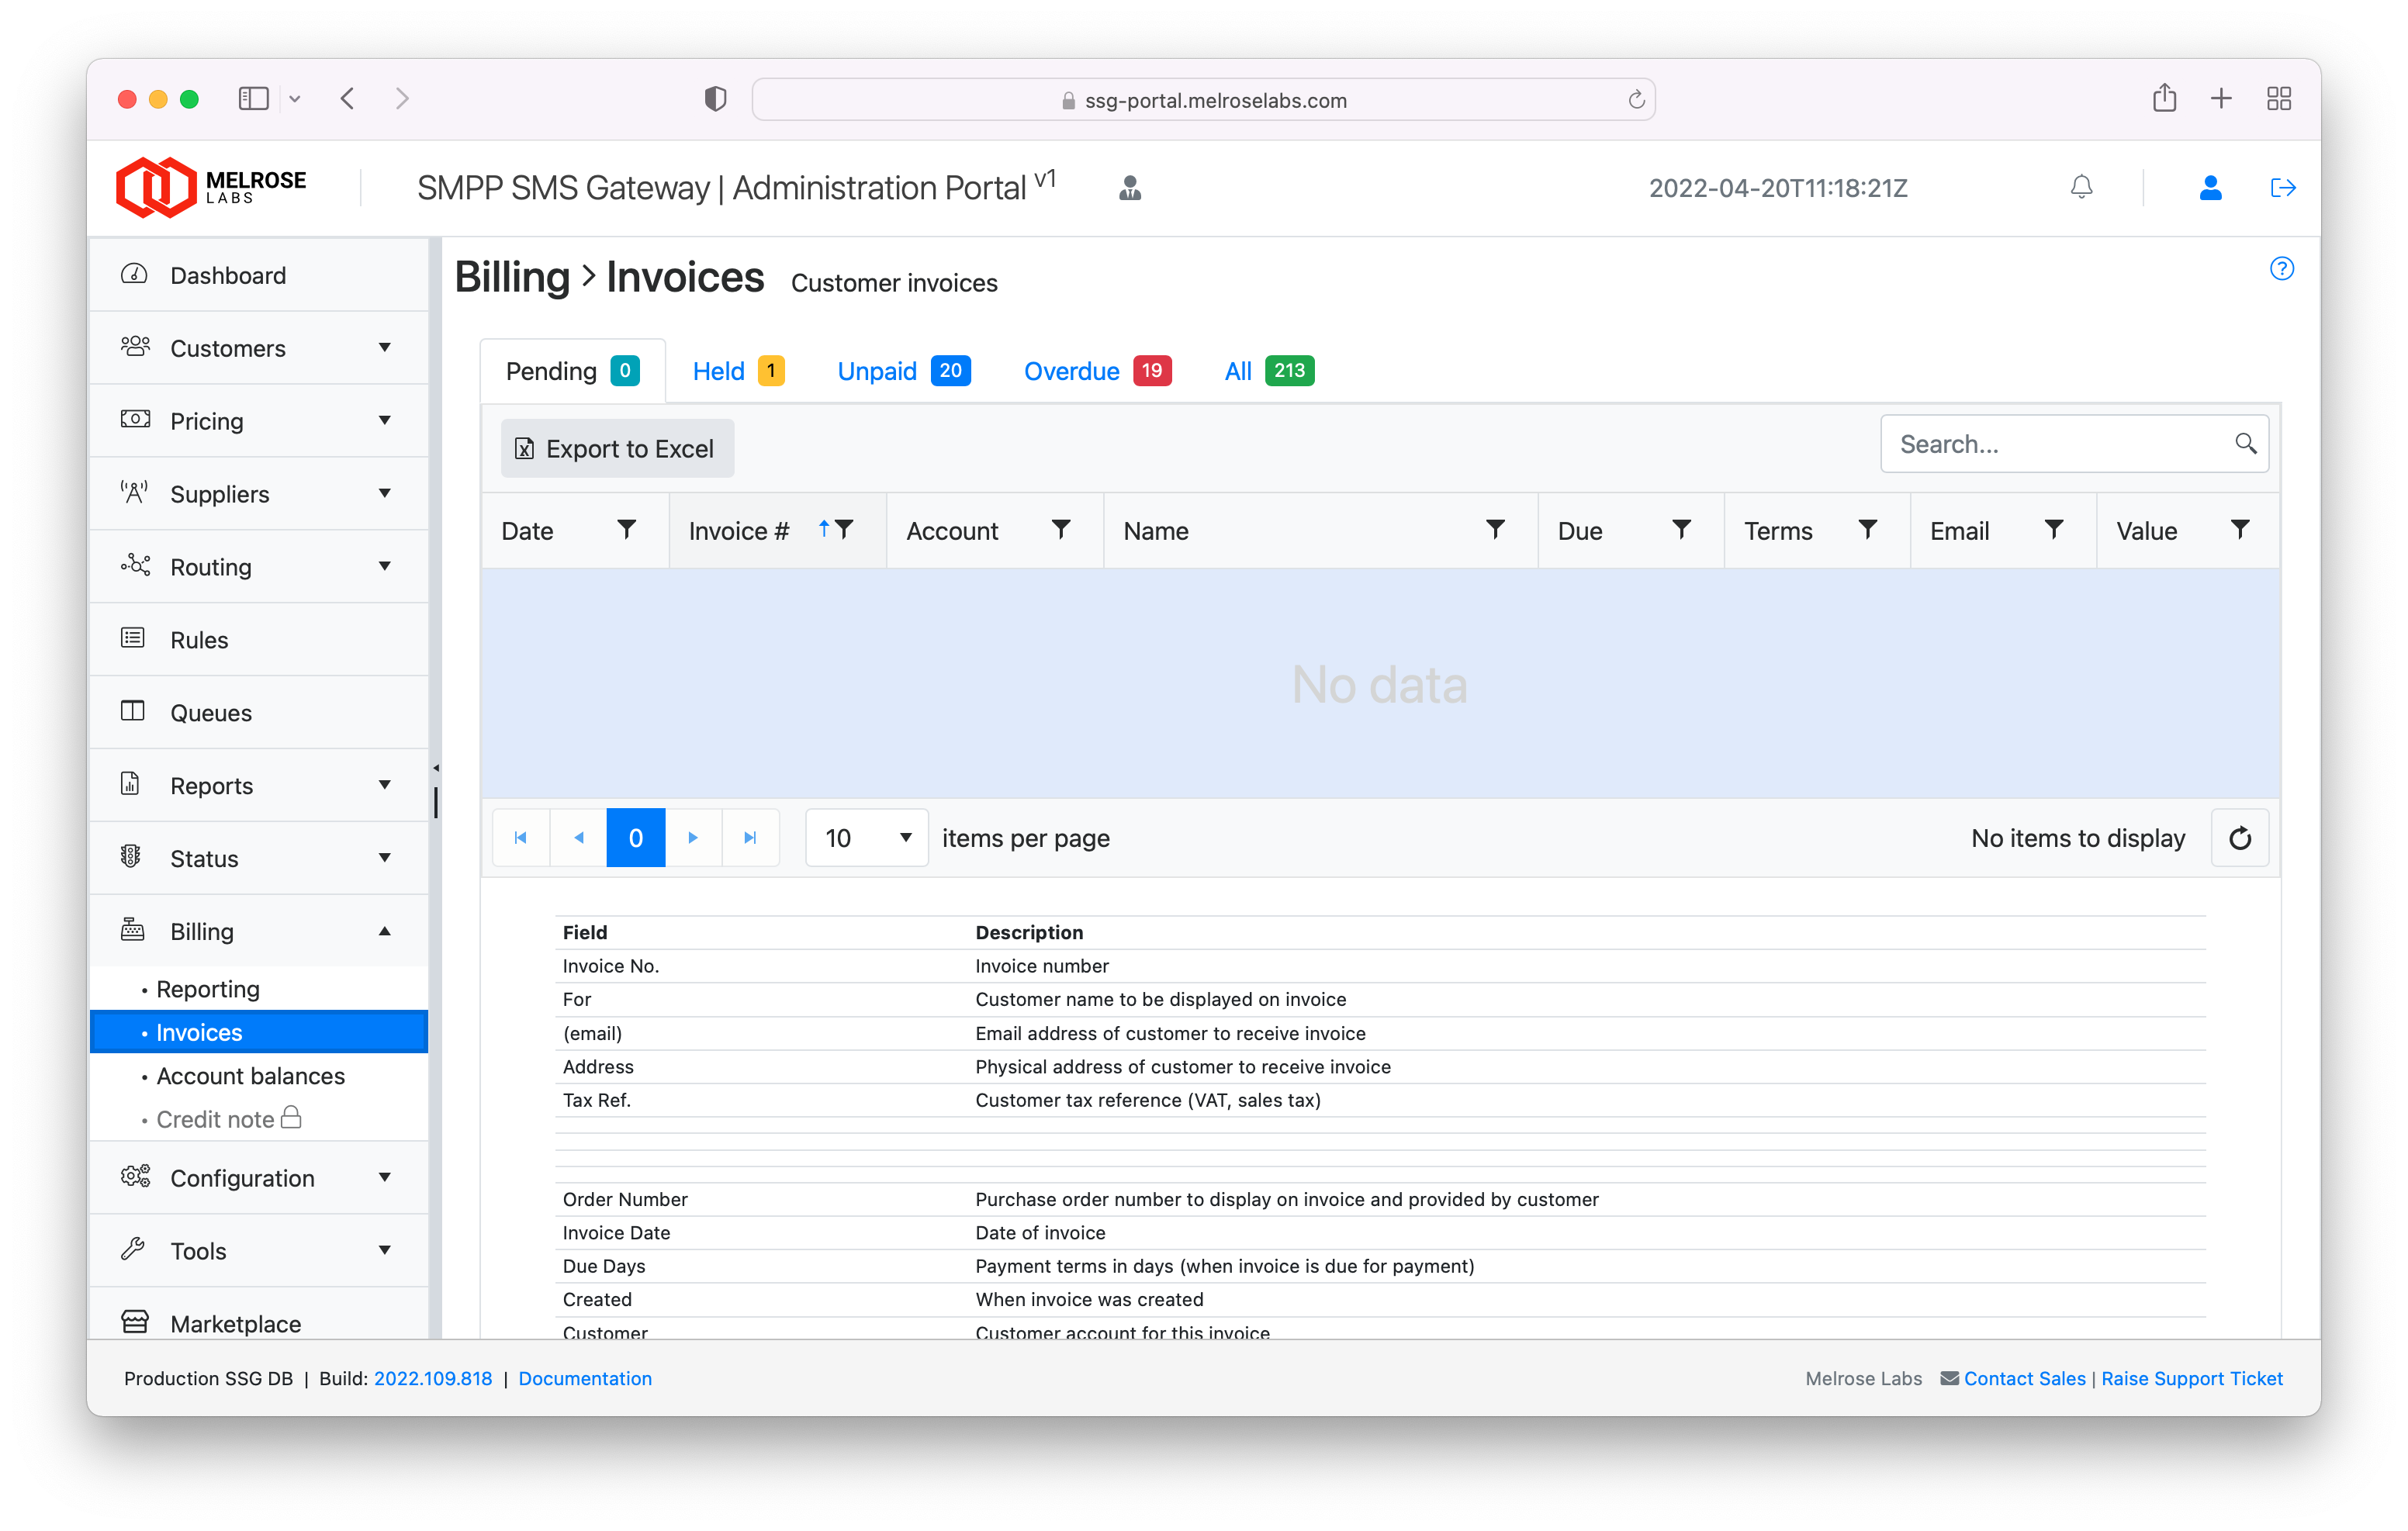This screenshot has height=1531, width=2408.
Task: Click Export to Excel button
Action: point(617,448)
